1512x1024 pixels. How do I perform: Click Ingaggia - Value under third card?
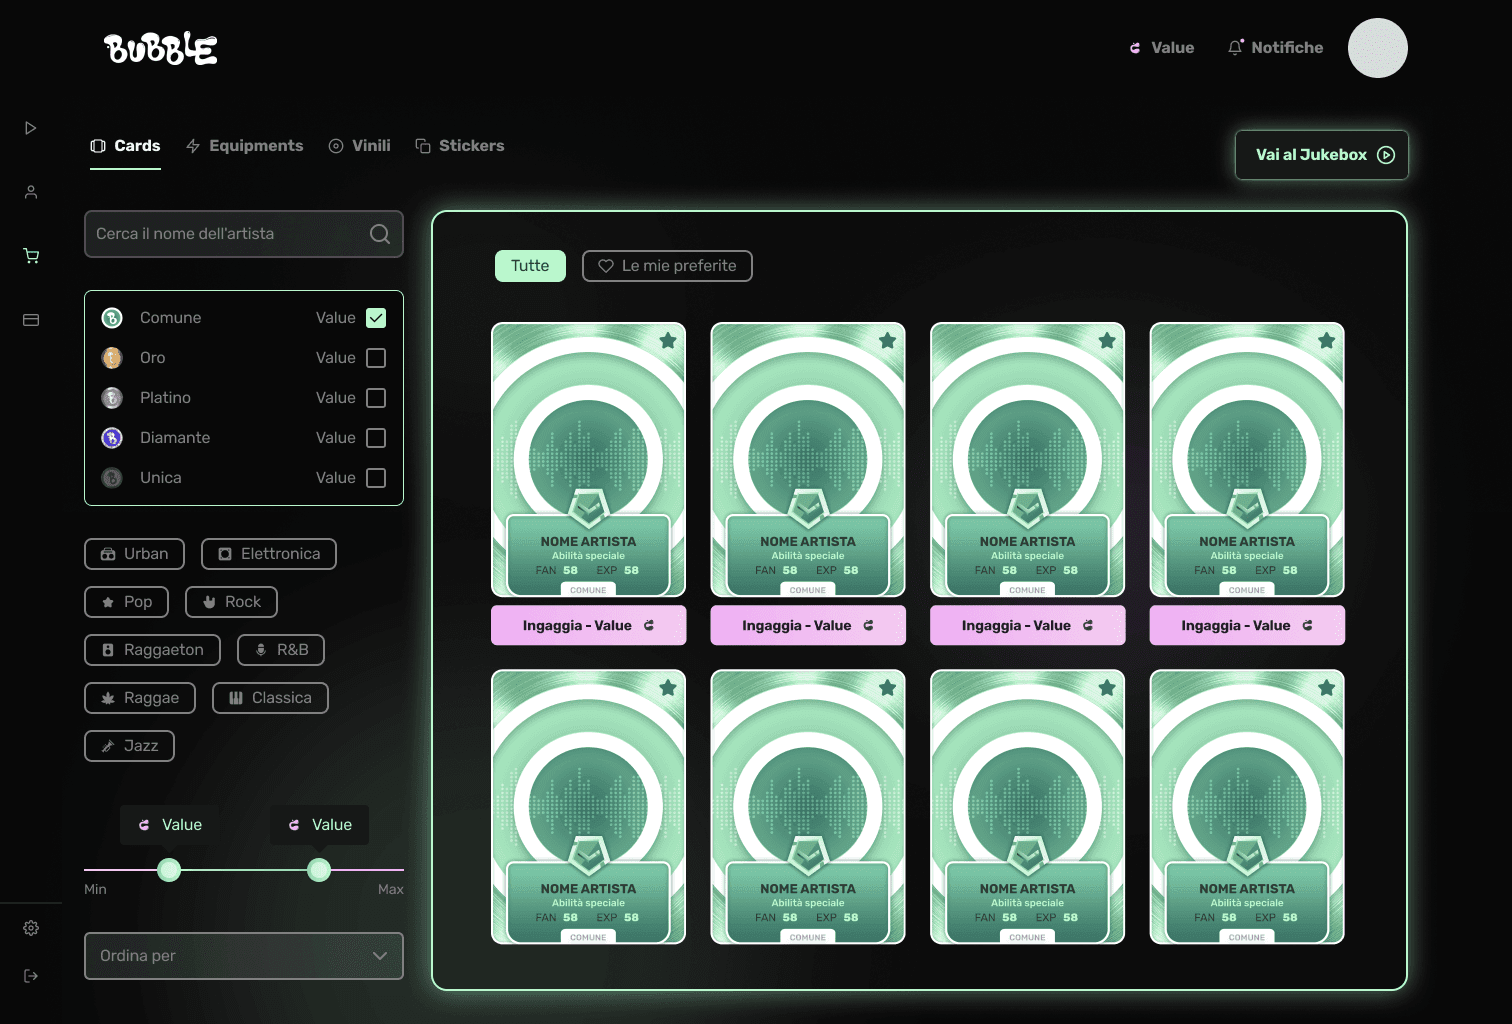[x=1027, y=625]
